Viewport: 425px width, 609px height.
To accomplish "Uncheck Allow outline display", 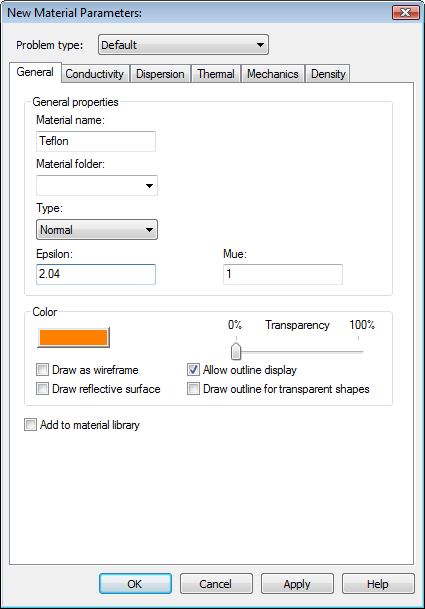I will 193,369.
